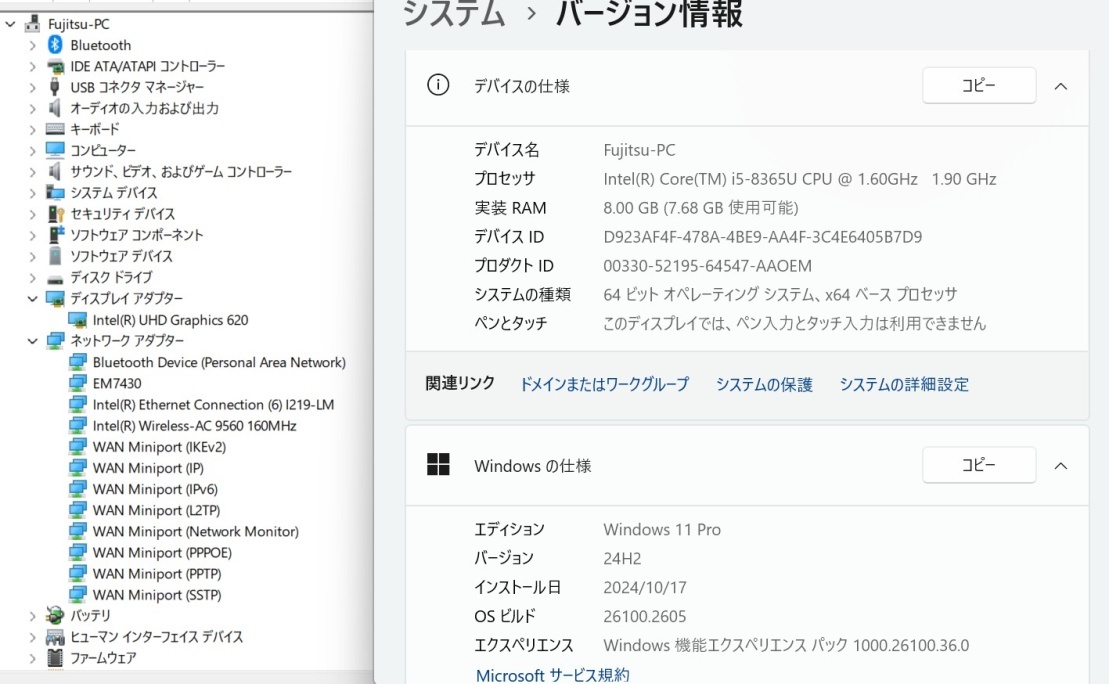The height and width of the screenshot is (684, 1109).
Task: Copy the Windows の仕様 details
Action: pyautogui.click(x=979, y=465)
